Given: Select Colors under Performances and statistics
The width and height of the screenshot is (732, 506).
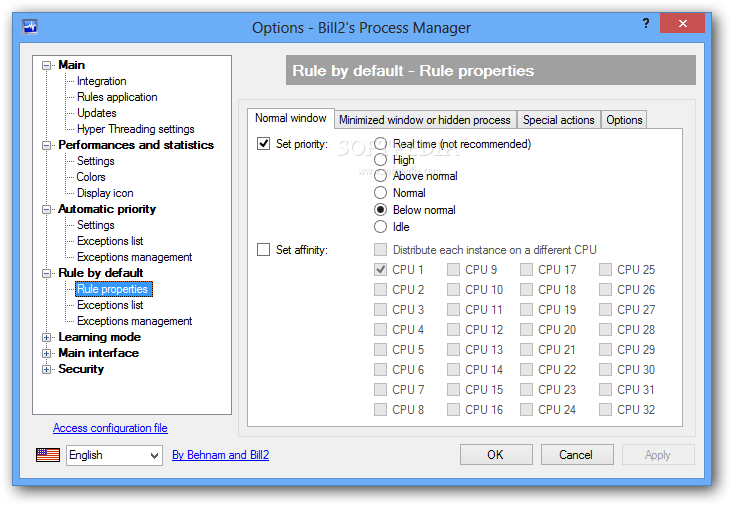Looking at the screenshot, I should [91, 177].
